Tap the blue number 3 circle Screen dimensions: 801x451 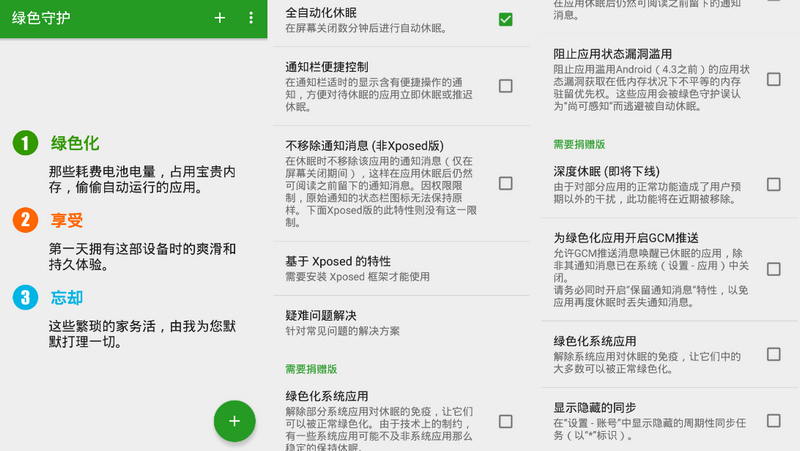click(25, 297)
